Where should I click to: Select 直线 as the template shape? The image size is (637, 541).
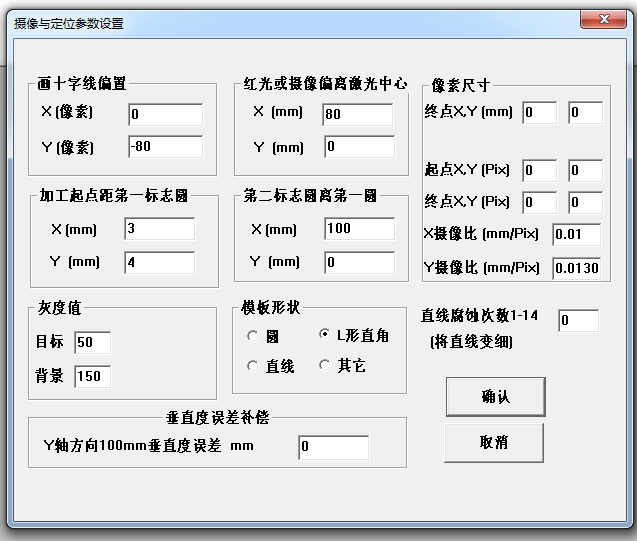click(x=252, y=366)
